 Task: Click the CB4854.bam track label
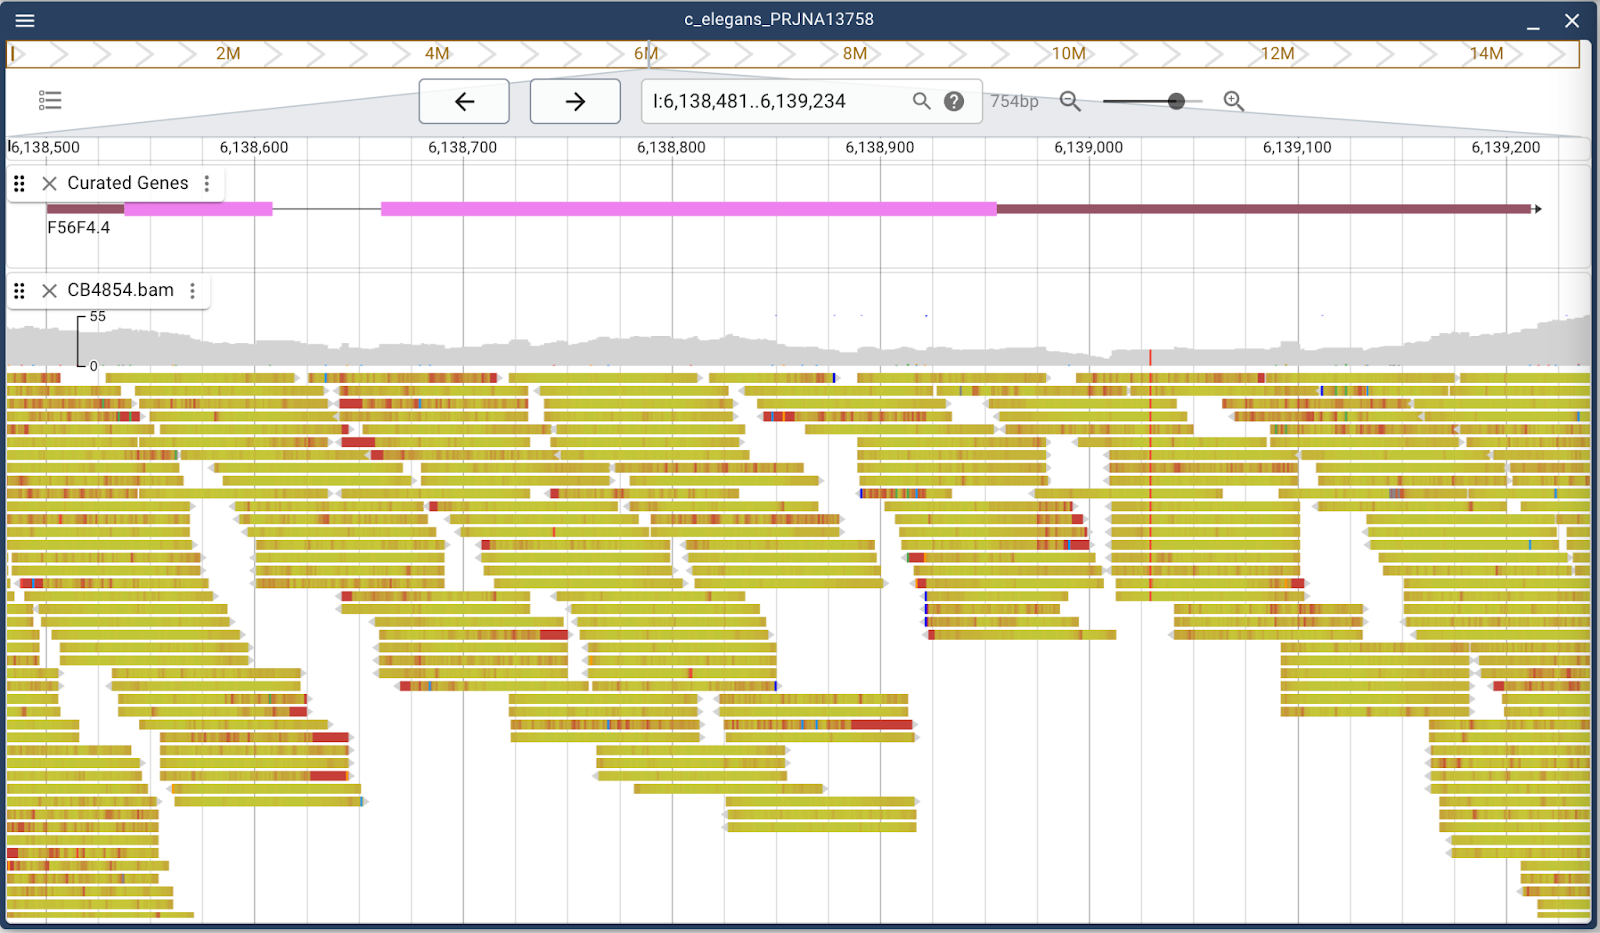pyautogui.click(x=120, y=290)
